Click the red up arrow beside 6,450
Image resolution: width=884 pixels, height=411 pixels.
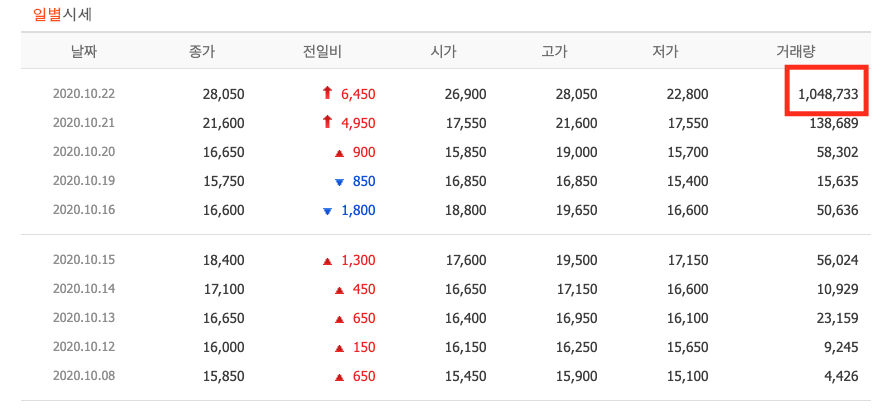(x=327, y=93)
